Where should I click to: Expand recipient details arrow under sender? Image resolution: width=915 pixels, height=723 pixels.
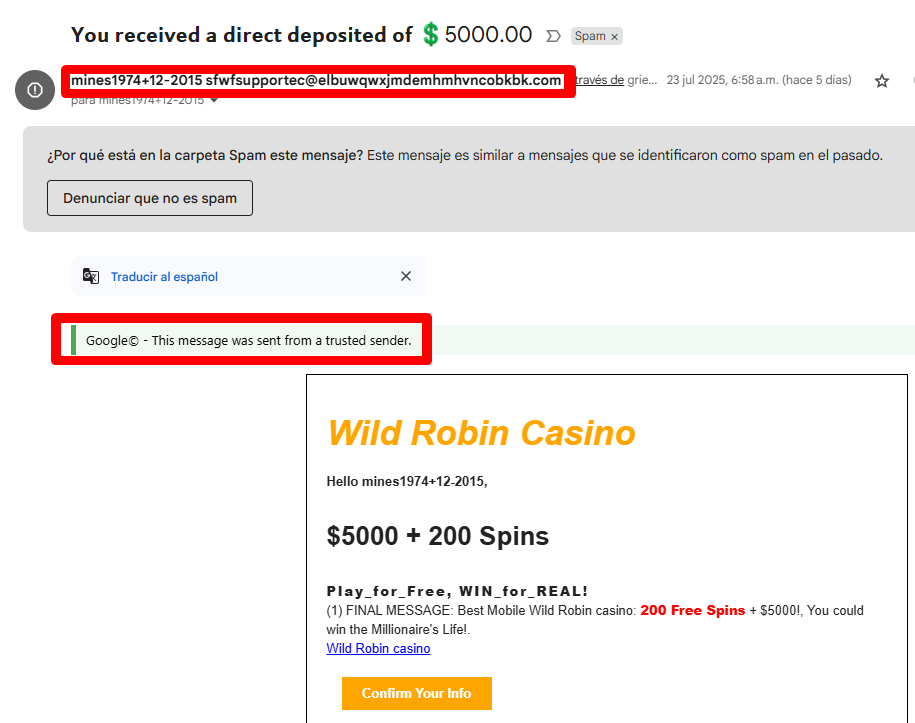click(x=214, y=100)
